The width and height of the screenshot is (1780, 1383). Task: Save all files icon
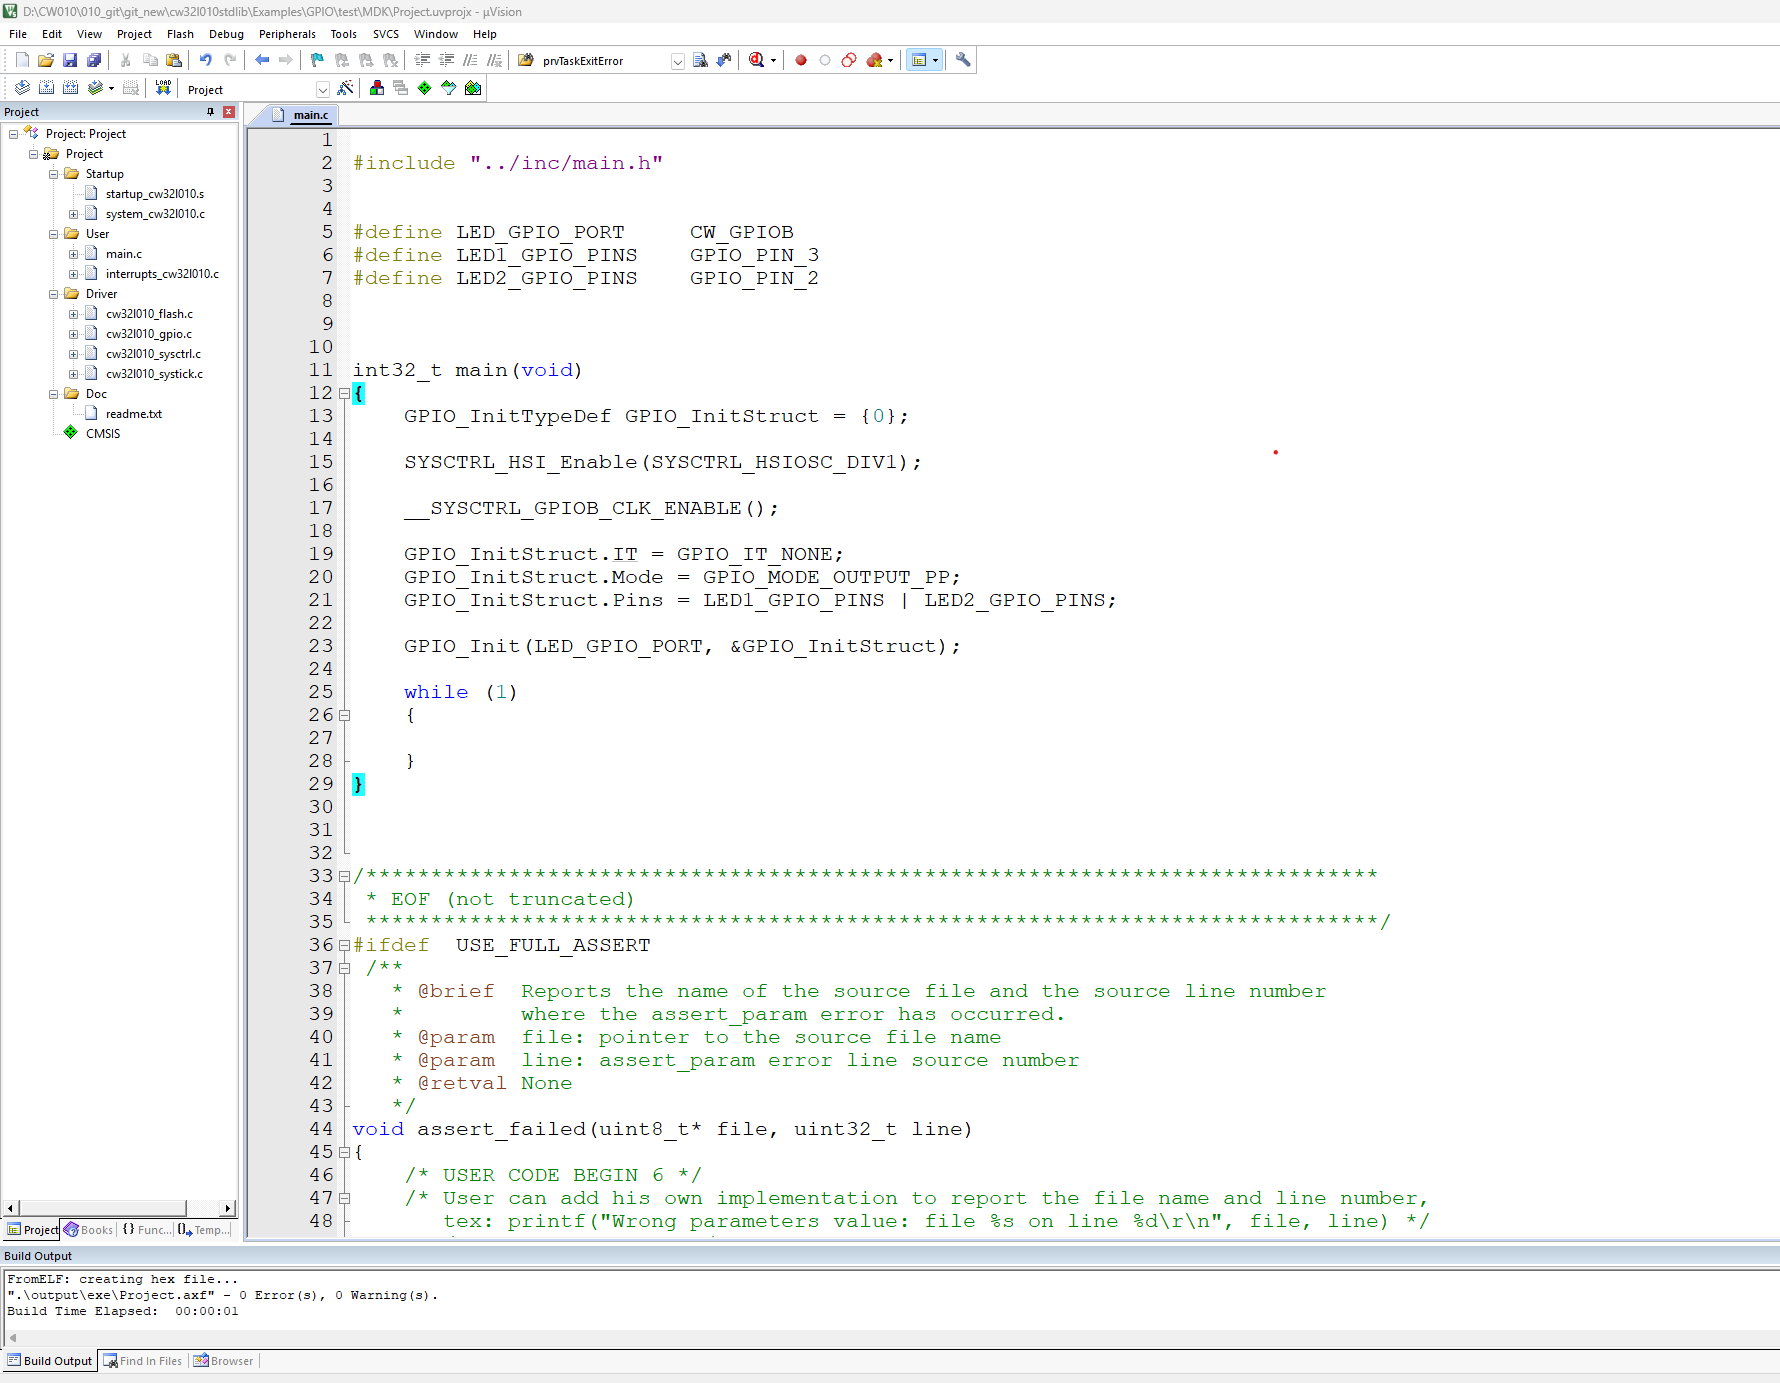point(94,60)
